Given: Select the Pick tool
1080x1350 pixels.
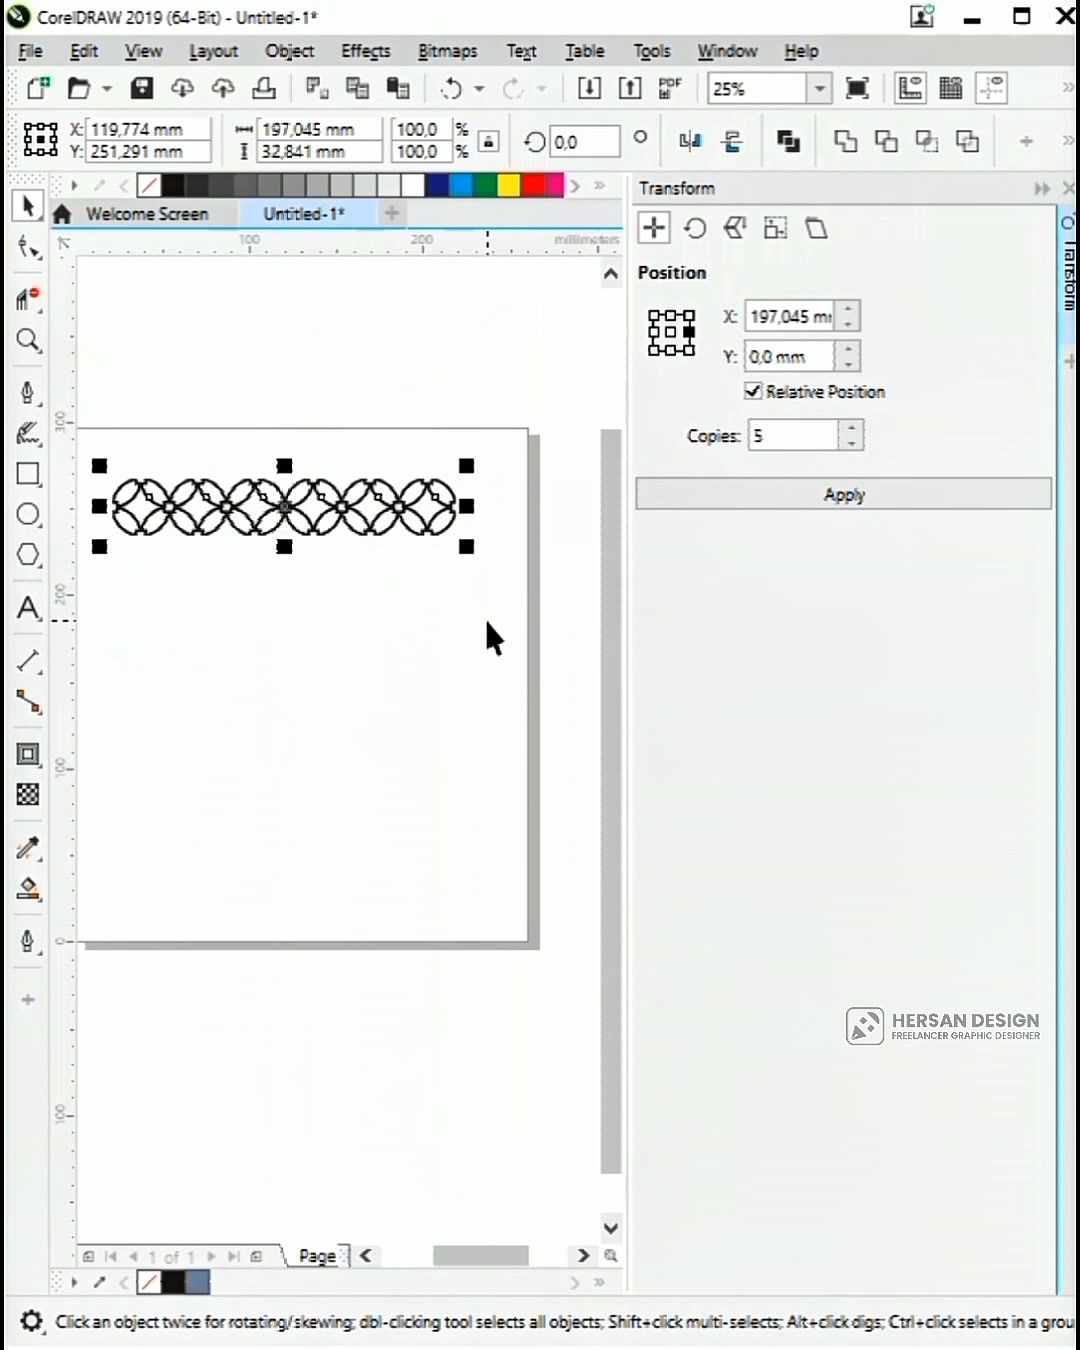Looking at the screenshot, I should 27,206.
